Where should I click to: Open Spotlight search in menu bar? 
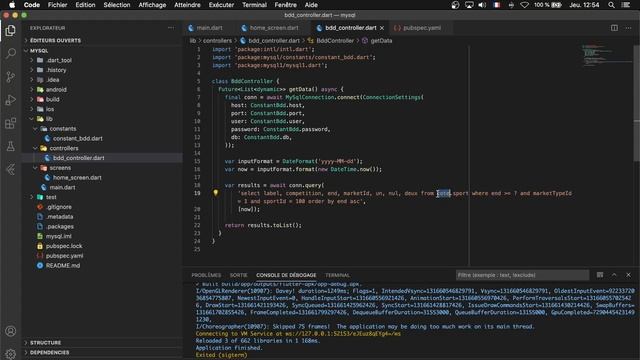pyautogui.click(x=611, y=5)
